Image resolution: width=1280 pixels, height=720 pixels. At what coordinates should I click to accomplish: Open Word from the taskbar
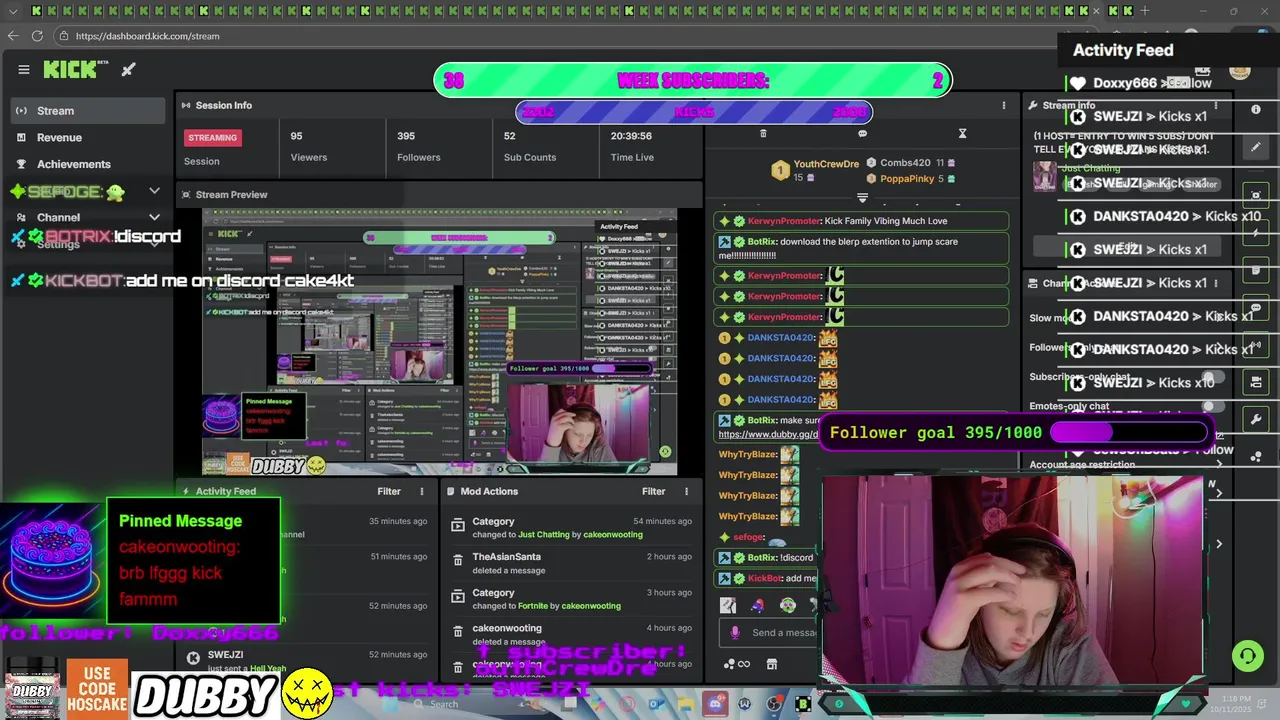click(x=745, y=704)
